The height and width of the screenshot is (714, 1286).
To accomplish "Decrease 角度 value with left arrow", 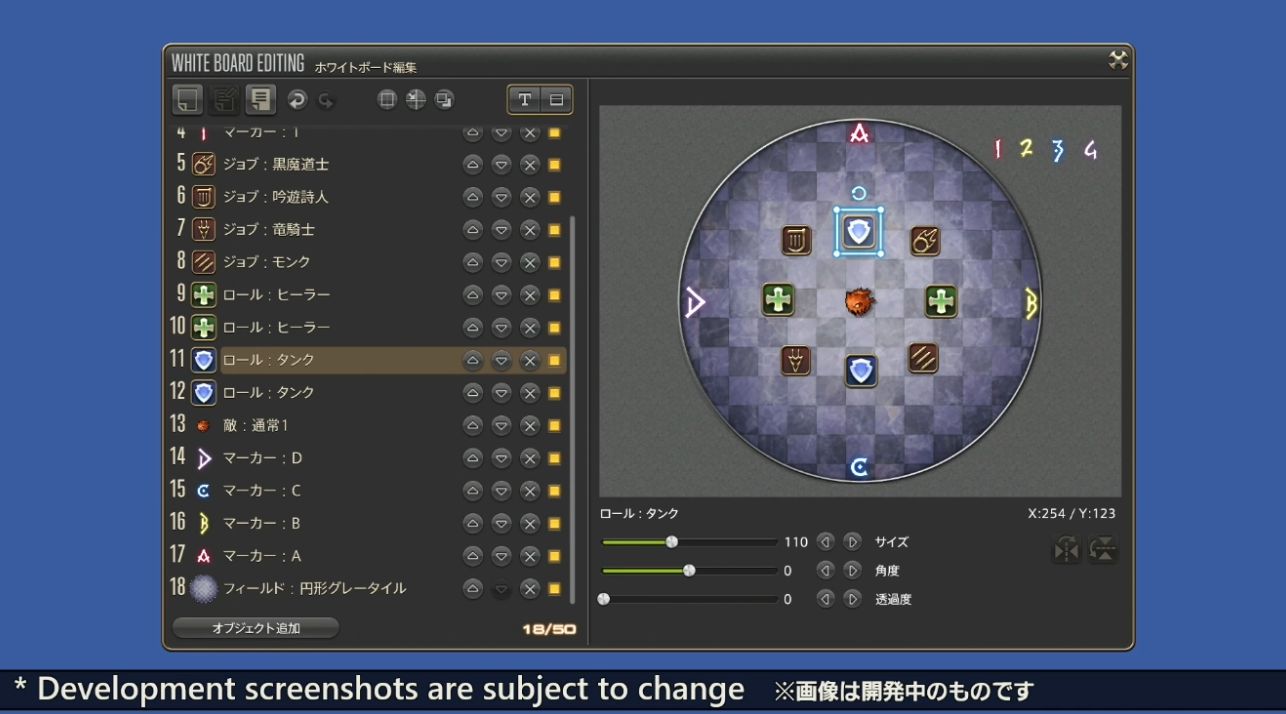I will tap(825, 571).
